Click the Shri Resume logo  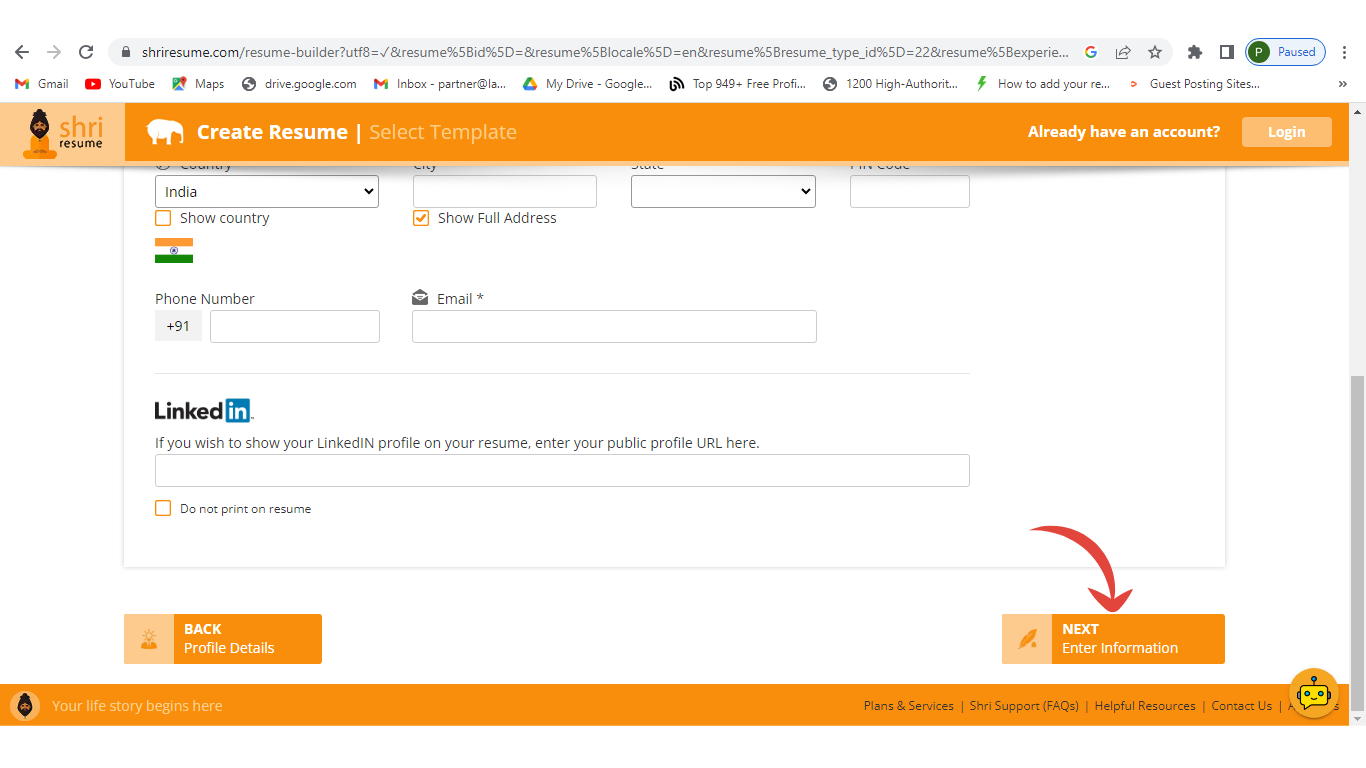coord(62,132)
